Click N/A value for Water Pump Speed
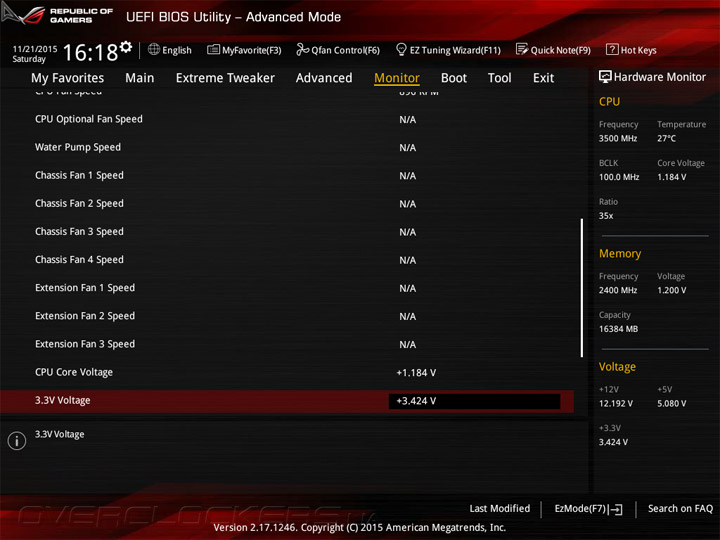This screenshot has width=720, height=540. coord(407,148)
